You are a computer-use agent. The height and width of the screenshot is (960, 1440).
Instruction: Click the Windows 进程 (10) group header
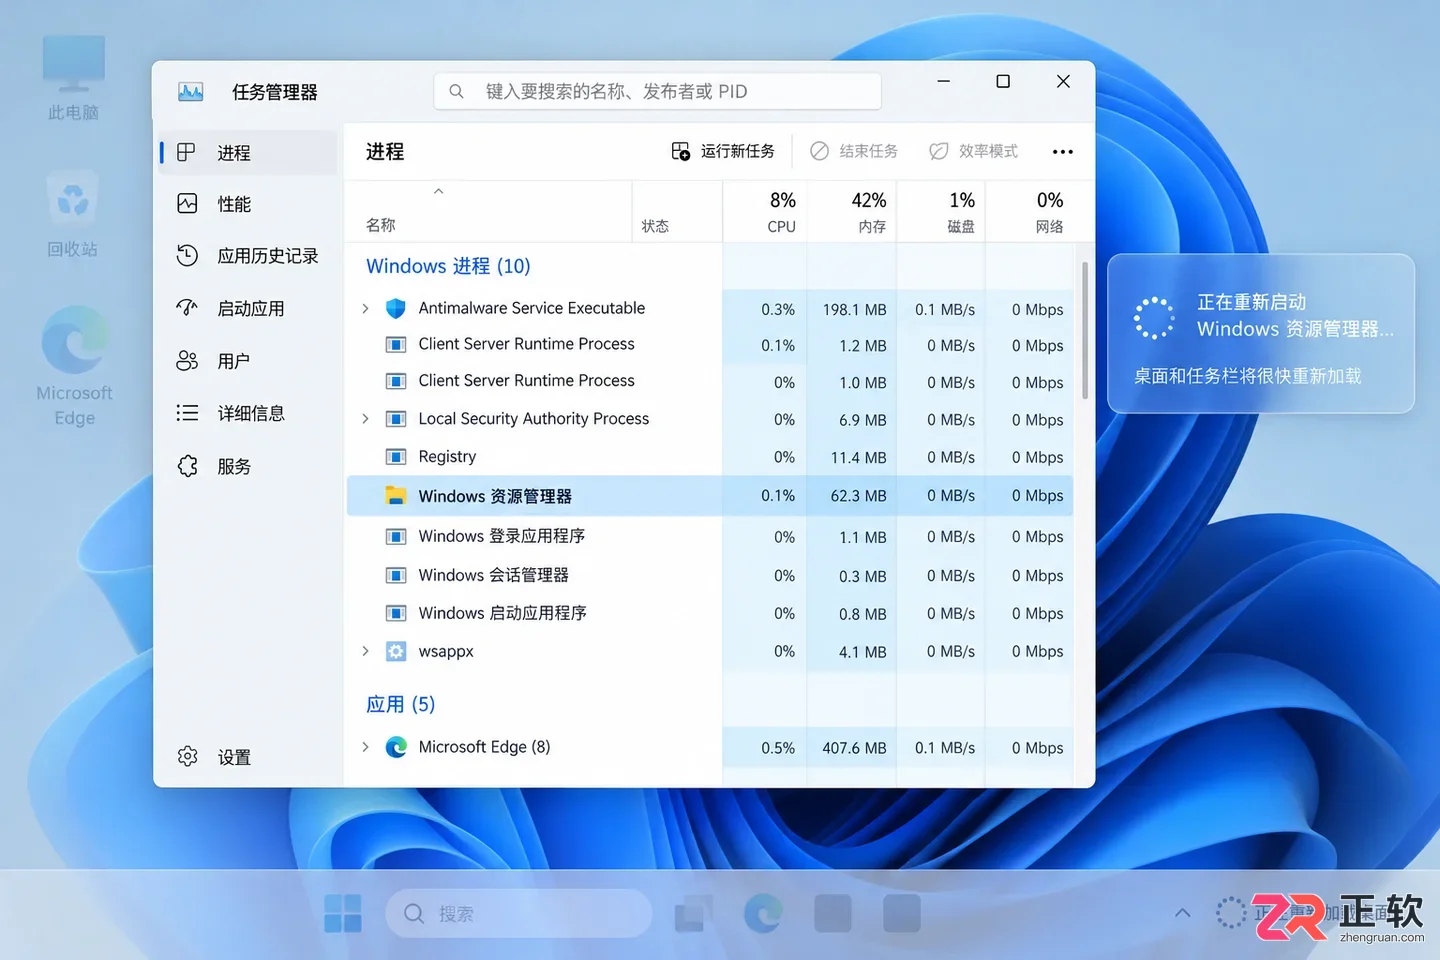click(x=448, y=266)
